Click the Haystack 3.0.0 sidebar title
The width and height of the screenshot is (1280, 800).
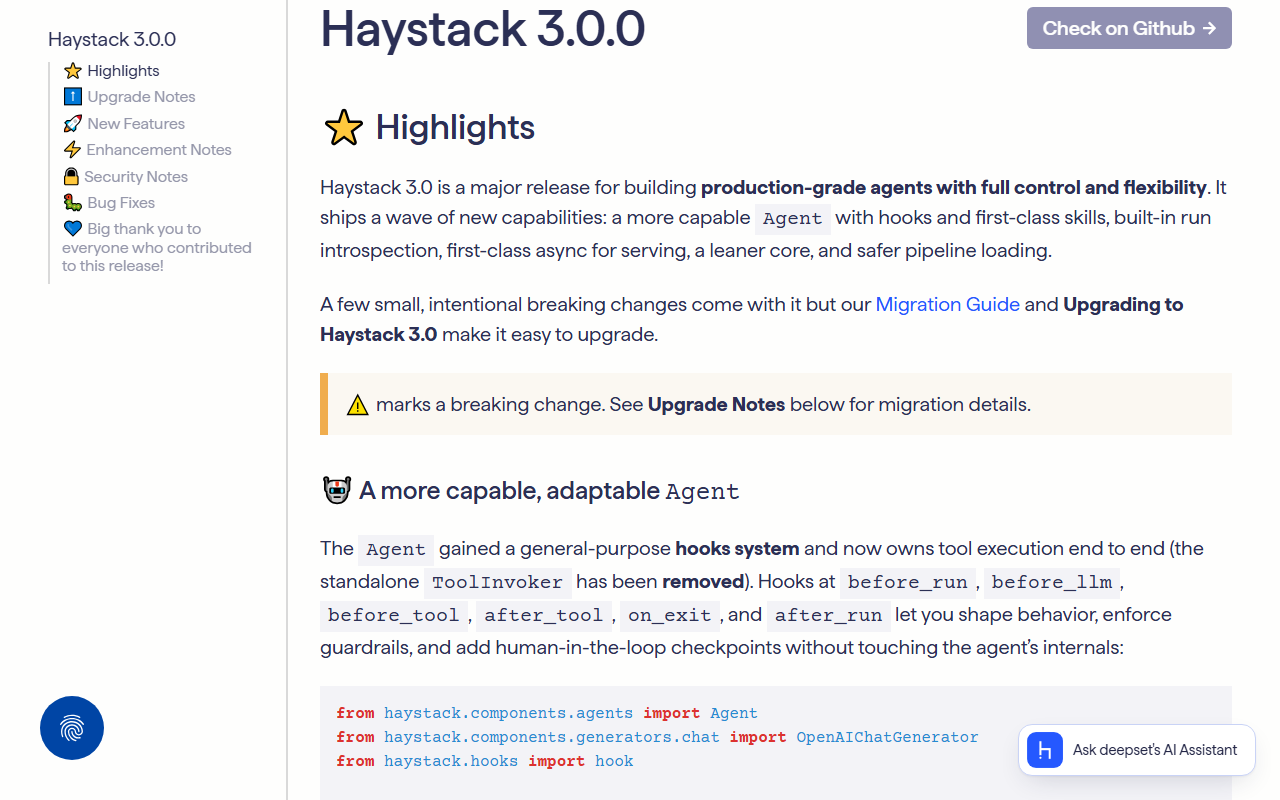(112, 39)
